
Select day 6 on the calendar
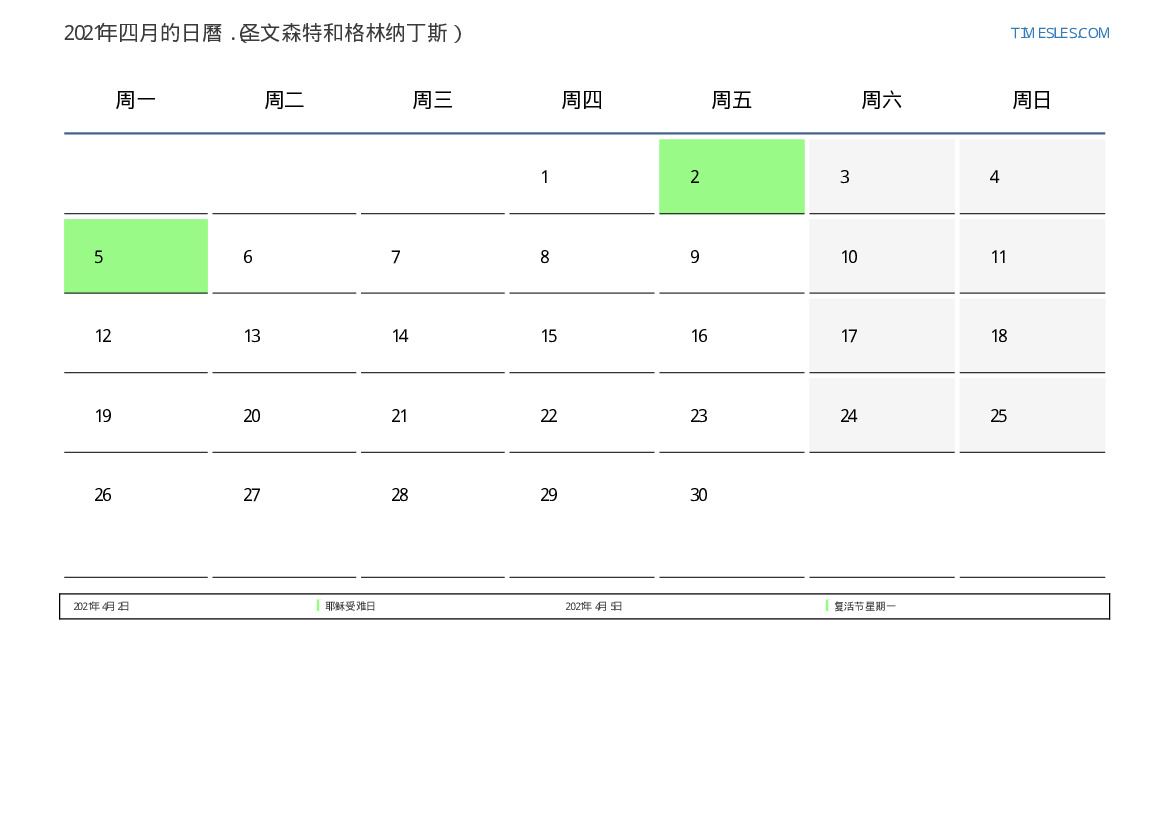click(x=284, y=257)
